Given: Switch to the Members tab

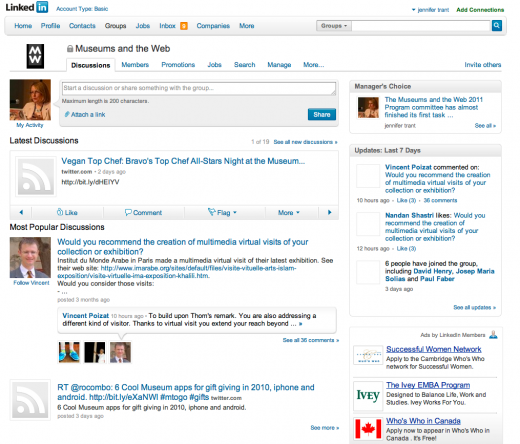Looking at the screenshot, I should point(135,65).
